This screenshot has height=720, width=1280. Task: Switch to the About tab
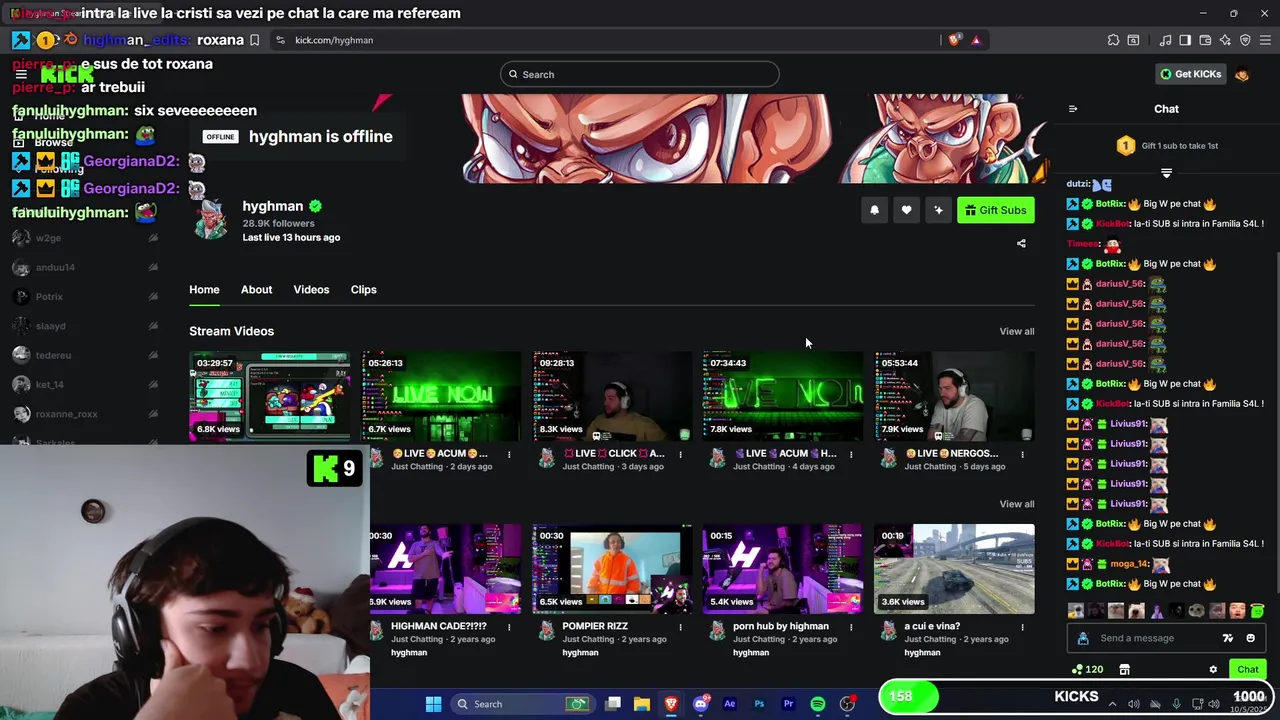pos(256,289)
